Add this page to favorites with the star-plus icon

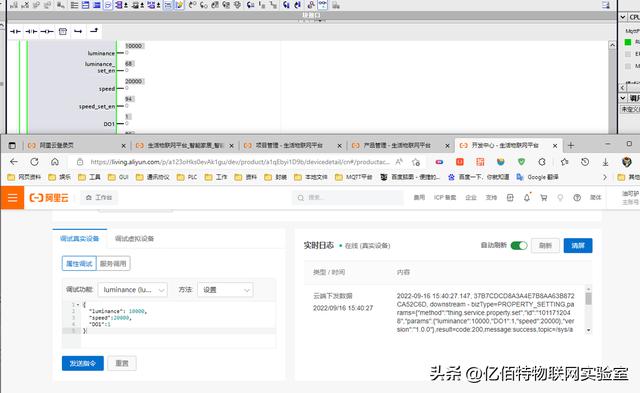[416, 162]
